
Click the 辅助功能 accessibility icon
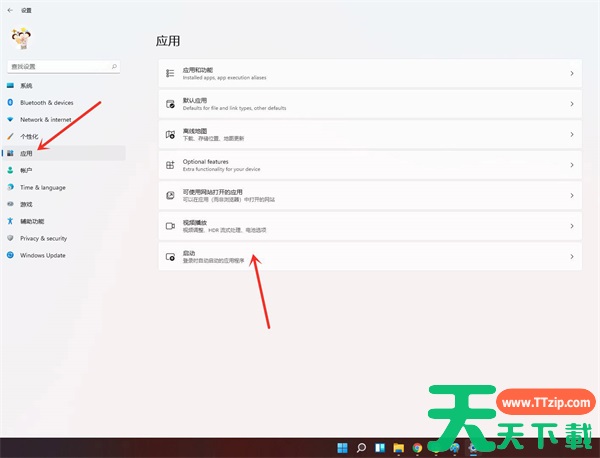click(x=11, y=221)
